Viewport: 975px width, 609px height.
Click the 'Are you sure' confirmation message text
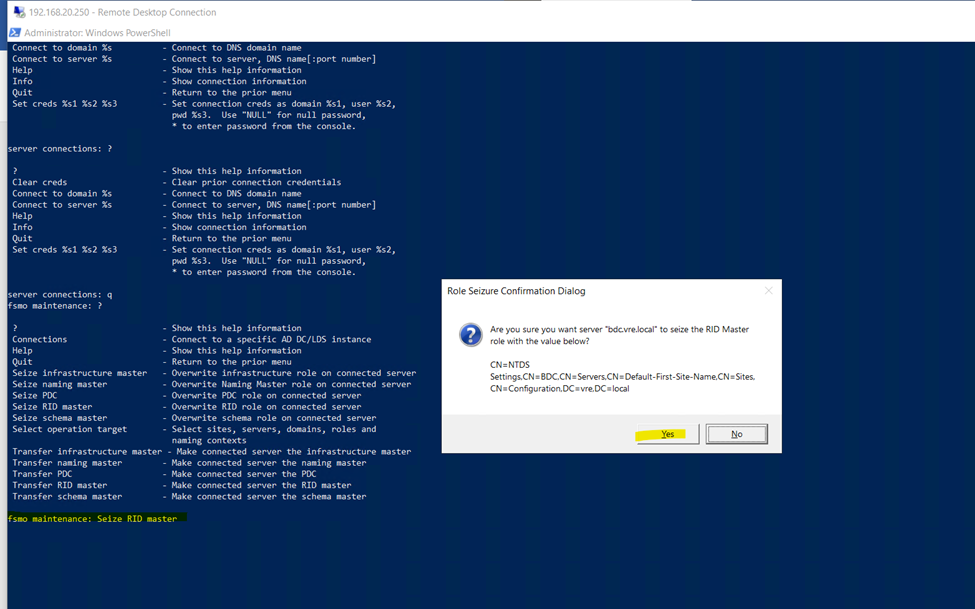619,335
